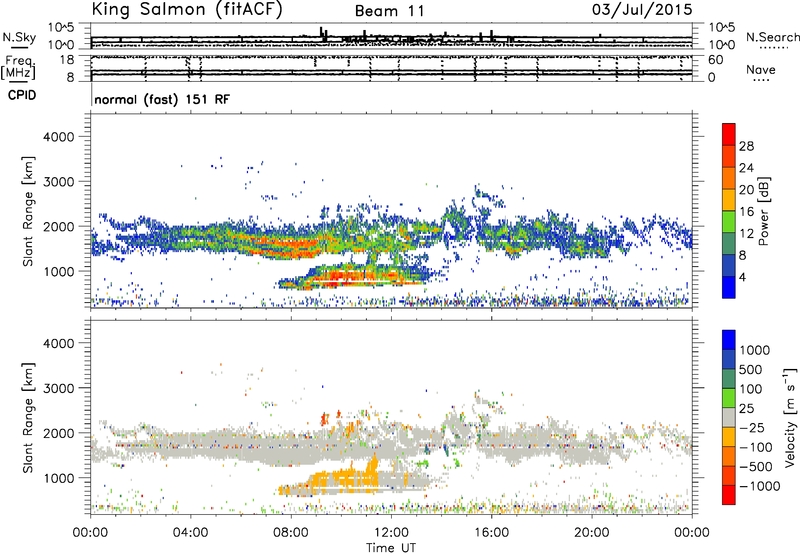
Task: Click the red band of Power color bar
Action: click(x=729, y=134)
